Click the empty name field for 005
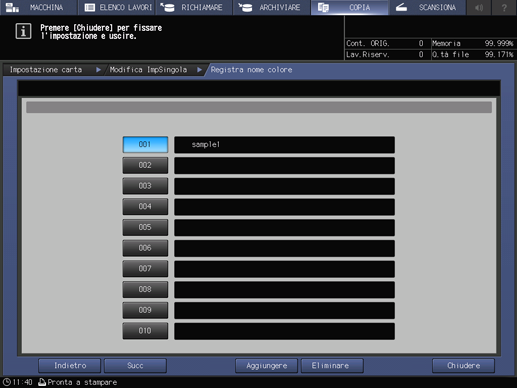The height and width of the screenshot is (388, 517). coord(284,227)
